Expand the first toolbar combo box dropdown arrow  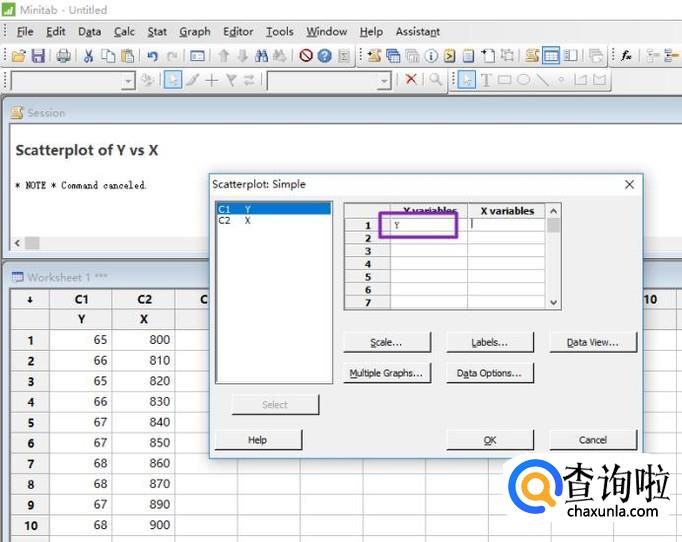[128, 81]
